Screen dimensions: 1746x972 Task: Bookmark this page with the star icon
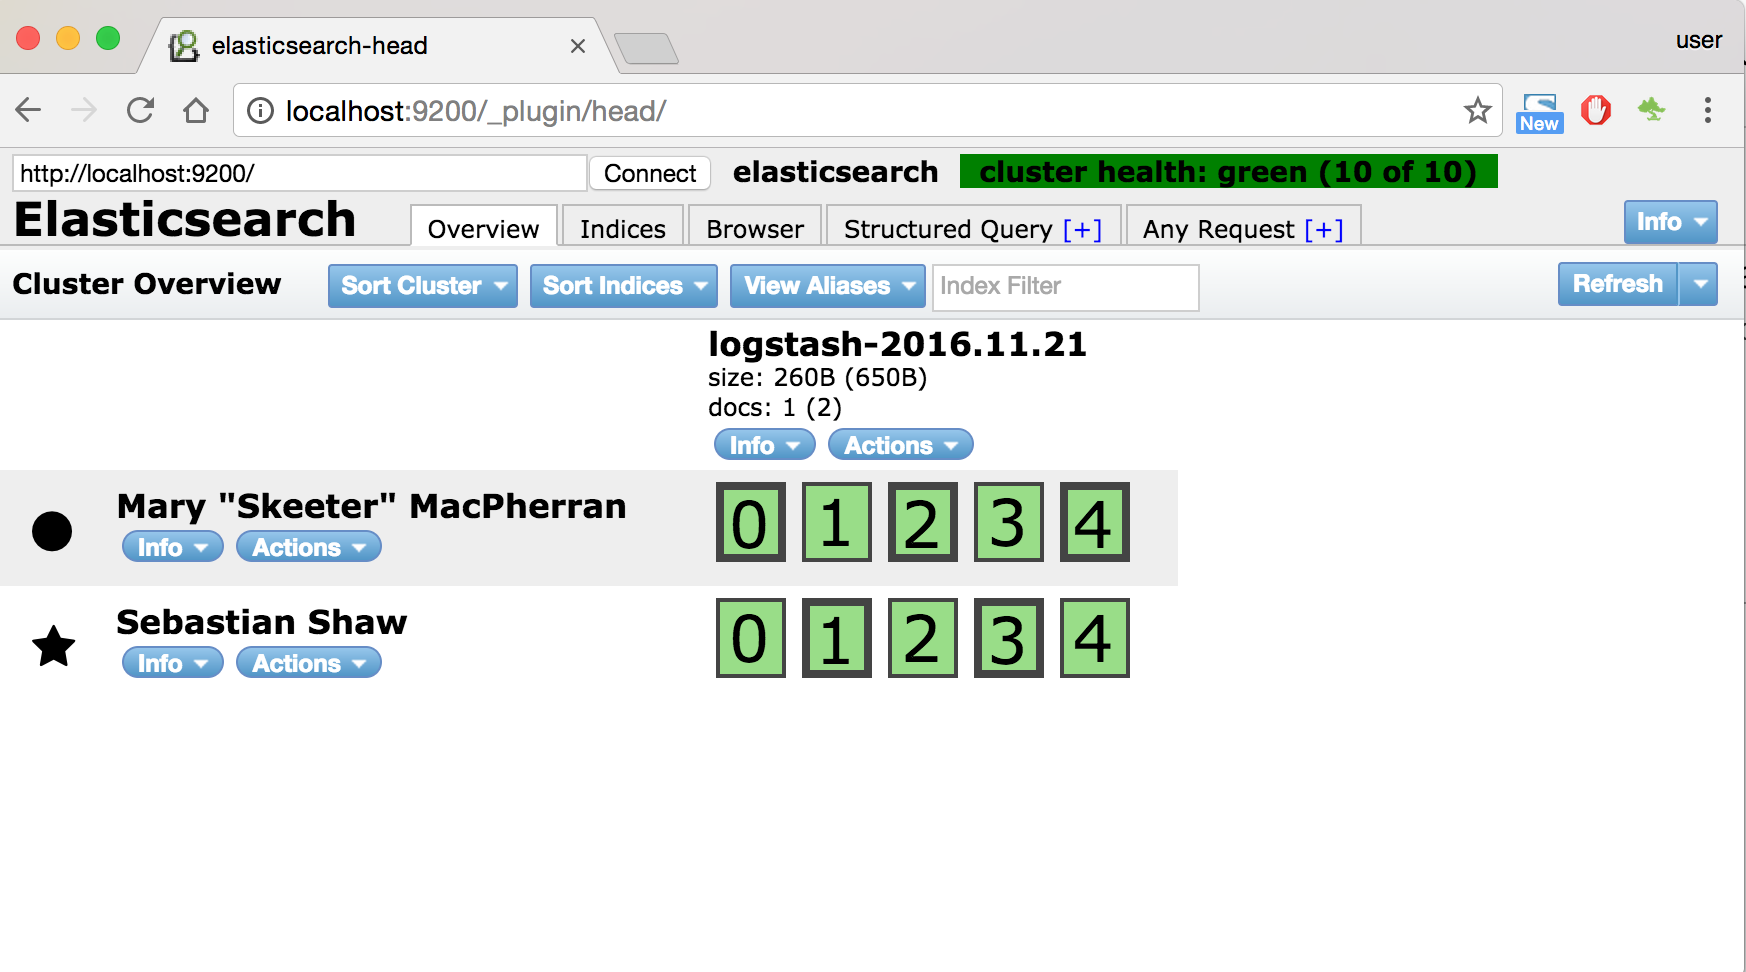click(1477, 110)
